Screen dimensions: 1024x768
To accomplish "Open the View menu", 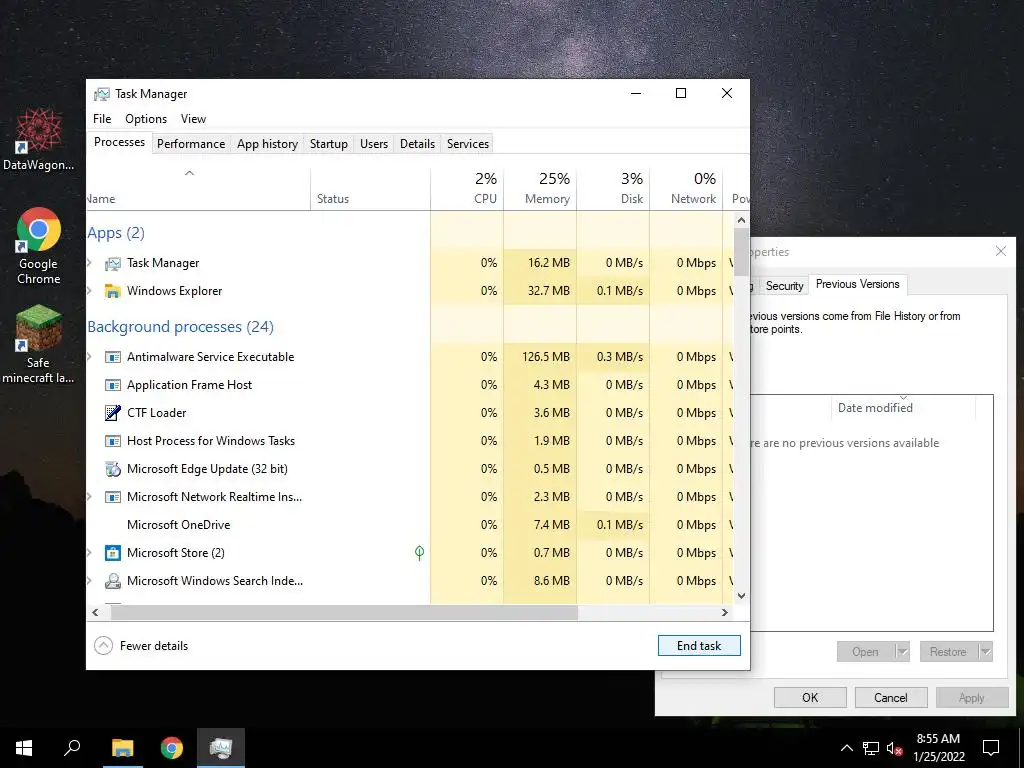I will tap(193, 119).
